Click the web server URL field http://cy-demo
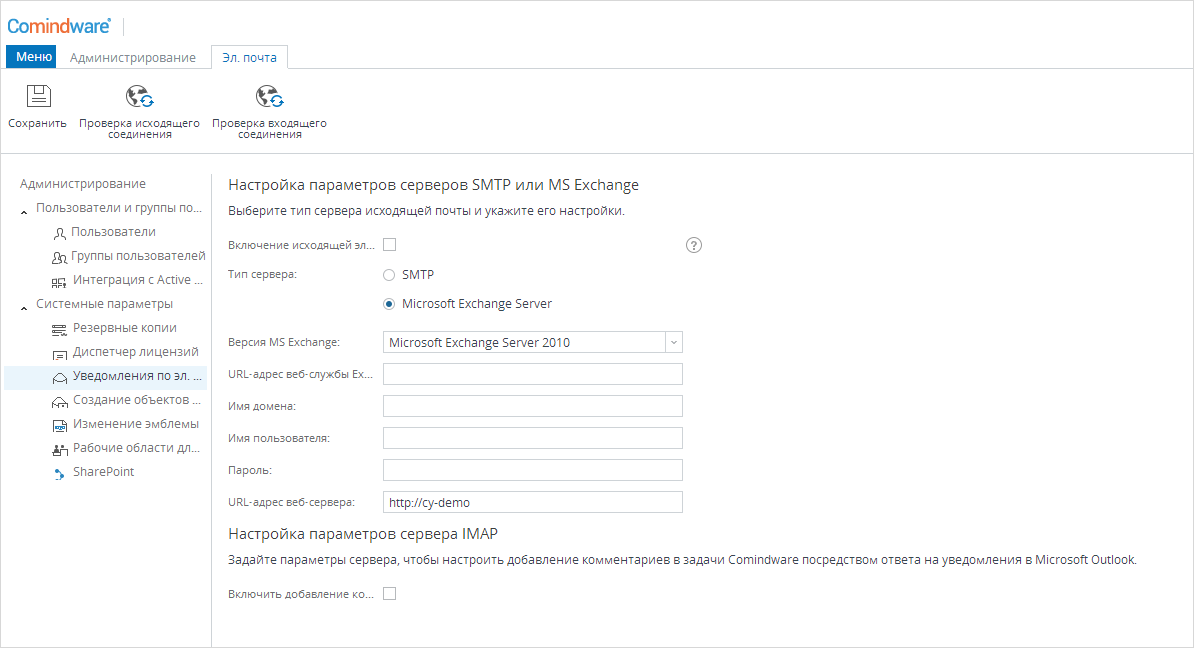 532,502
